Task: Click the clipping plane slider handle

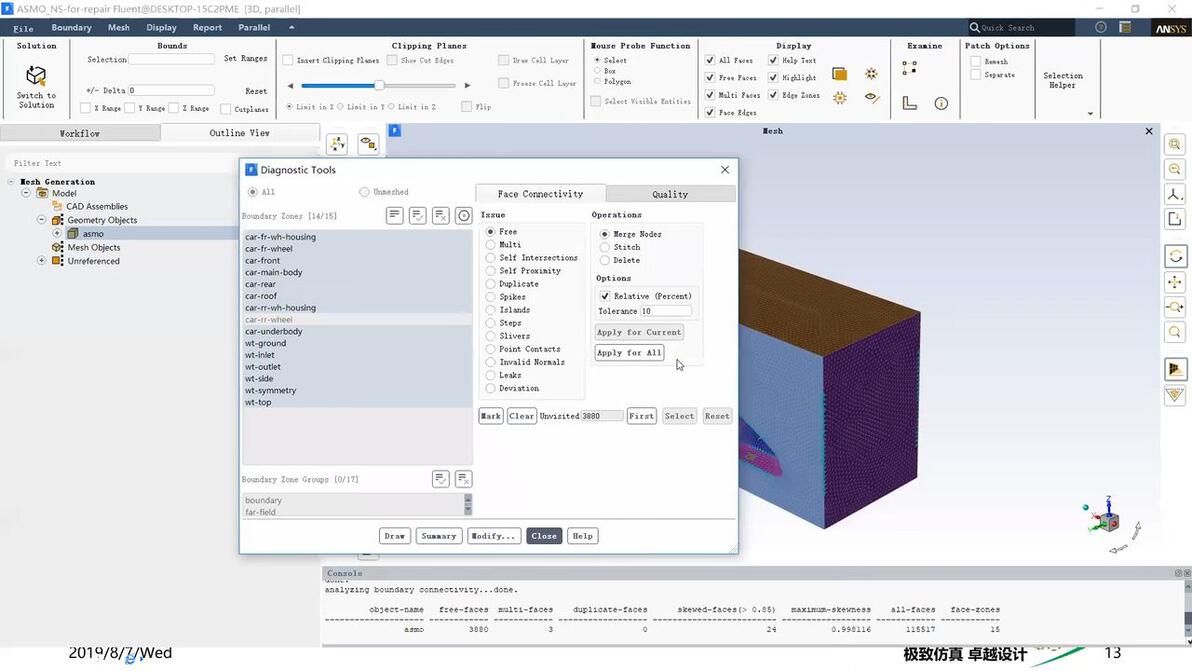Action: [x=379, y=85]
